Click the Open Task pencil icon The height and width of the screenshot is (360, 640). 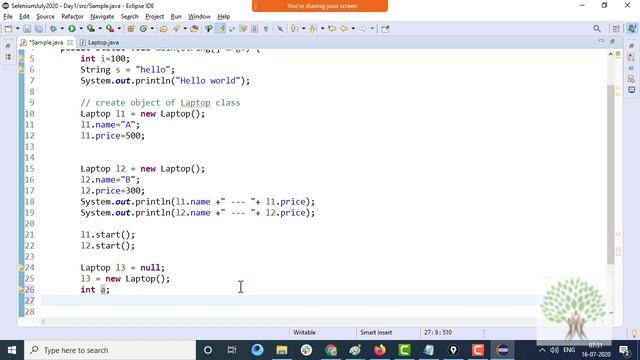176,29
